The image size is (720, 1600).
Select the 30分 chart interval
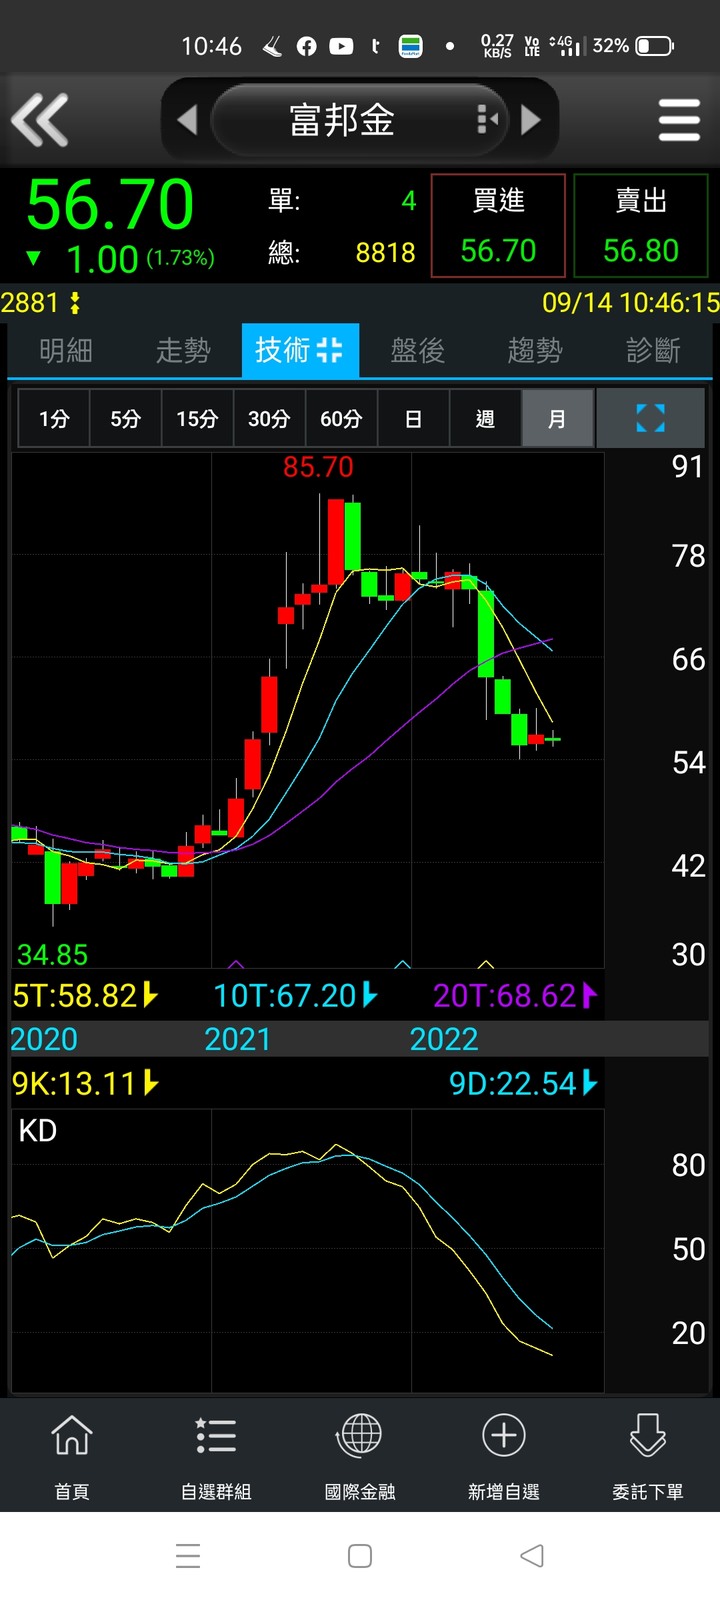tap(269, 418)
